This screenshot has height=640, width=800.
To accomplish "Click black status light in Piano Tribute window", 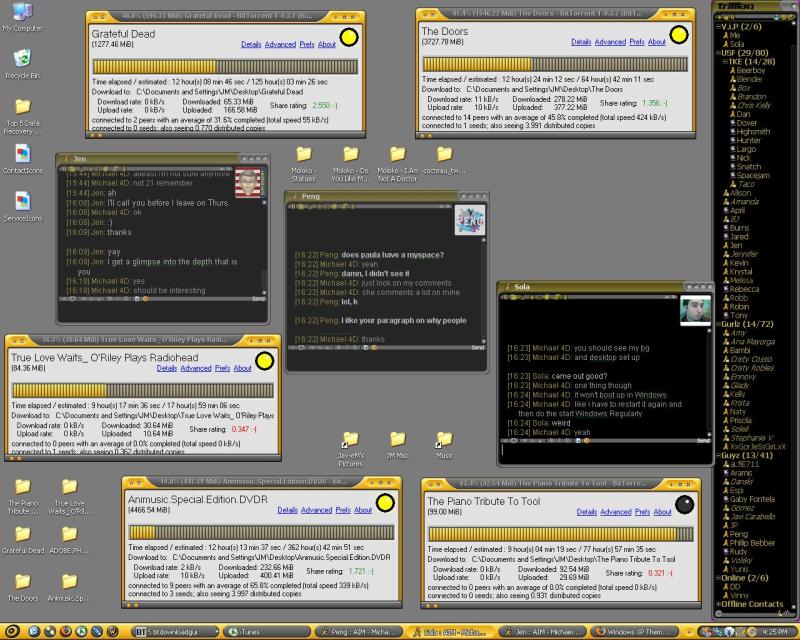I will (685, 505).
